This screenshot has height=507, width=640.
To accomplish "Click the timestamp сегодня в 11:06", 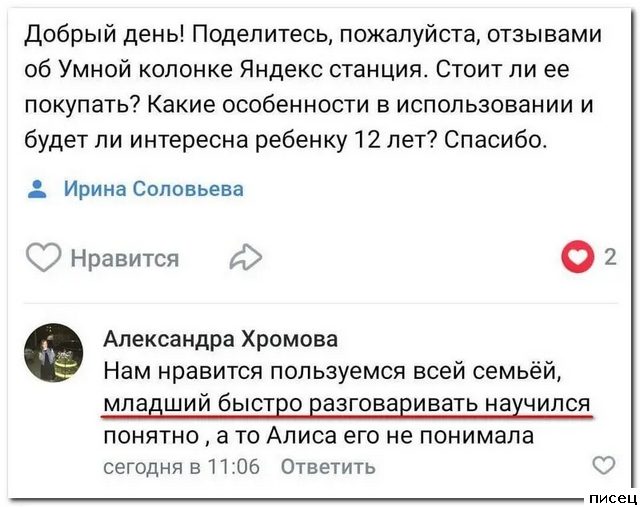I will pyautogui.click(x=181, y=466).
